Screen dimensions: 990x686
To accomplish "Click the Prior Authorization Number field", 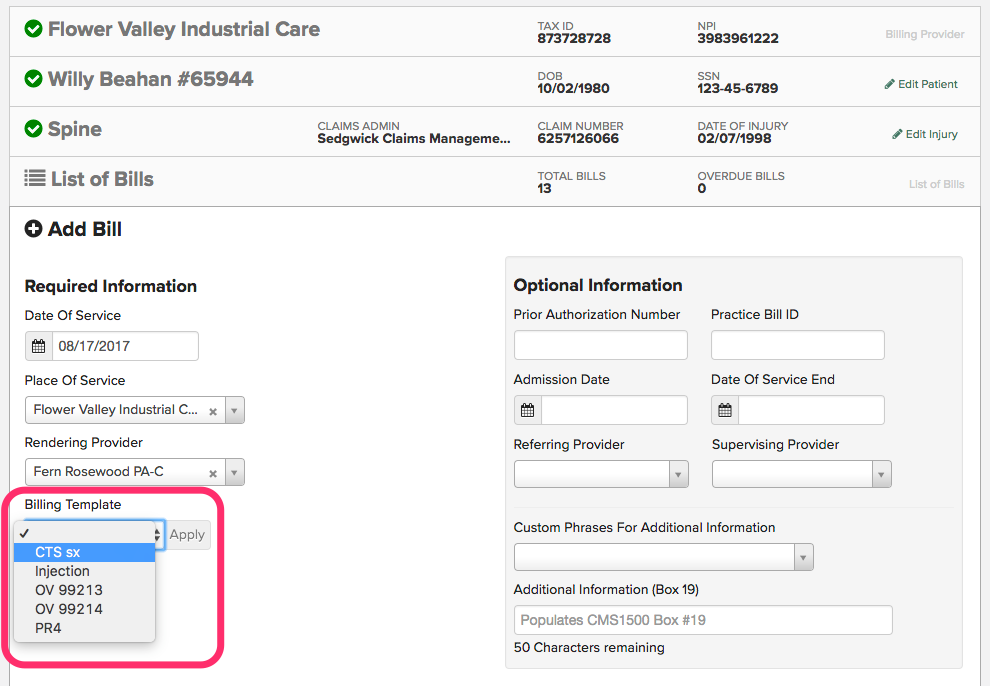I will 600,345.
